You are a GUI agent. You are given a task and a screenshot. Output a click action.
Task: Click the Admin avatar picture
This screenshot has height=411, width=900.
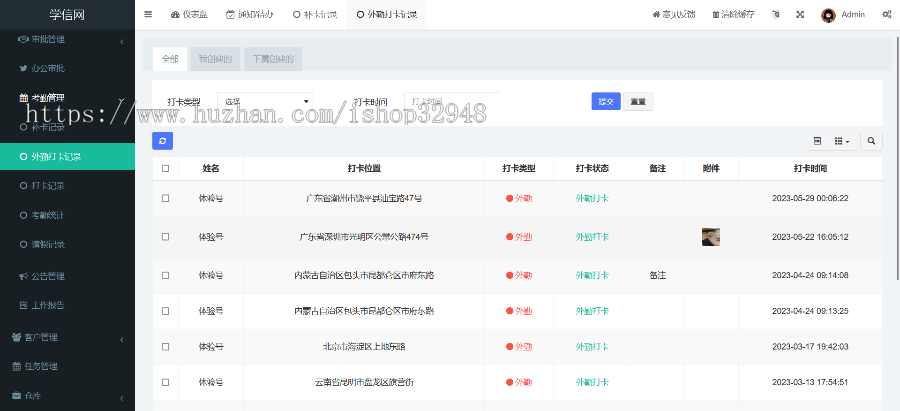828,15
